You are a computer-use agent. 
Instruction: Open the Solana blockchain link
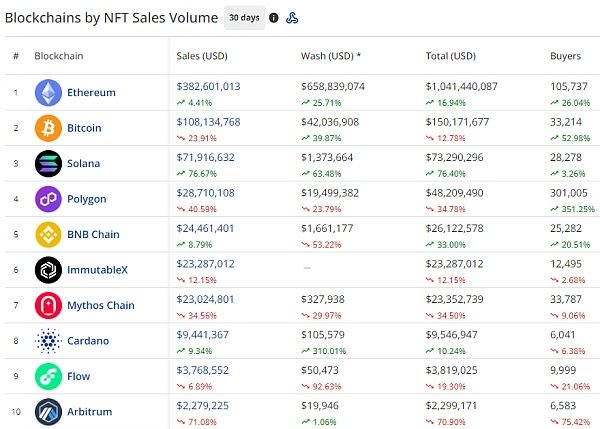pos(85,163)
